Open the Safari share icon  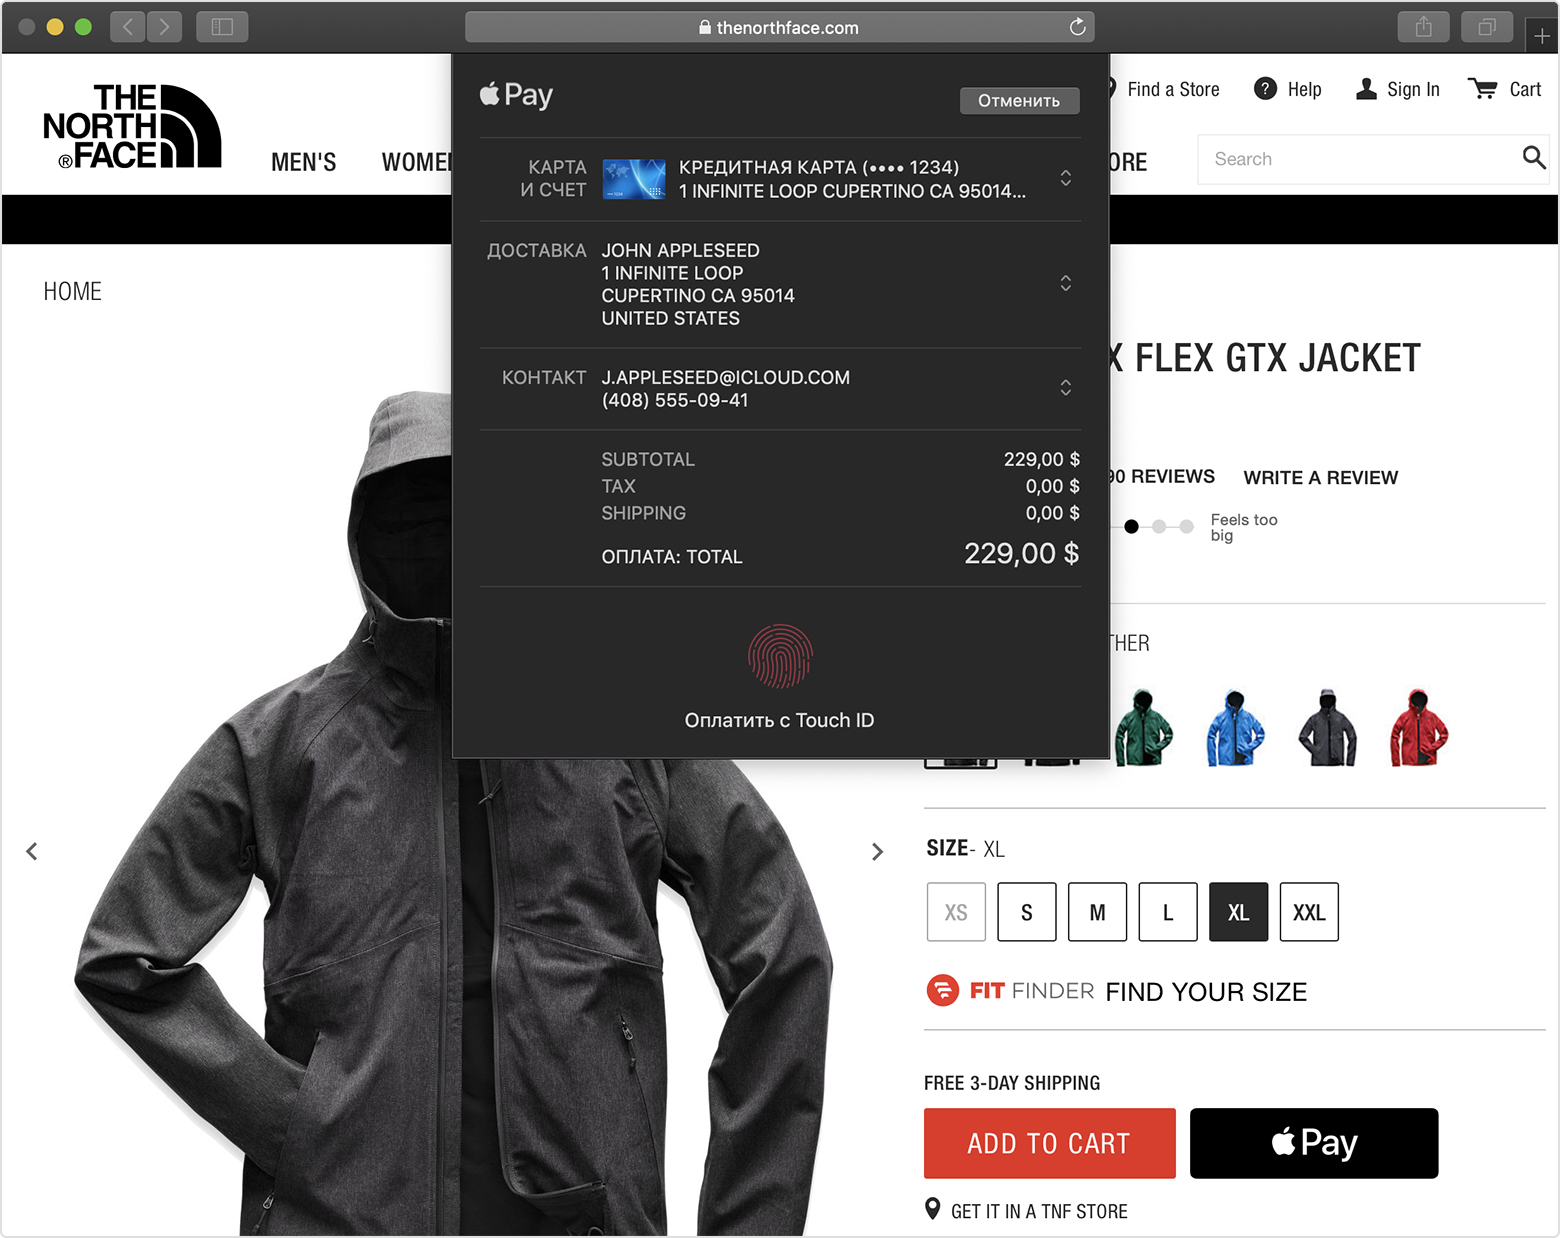point(1423,27)
